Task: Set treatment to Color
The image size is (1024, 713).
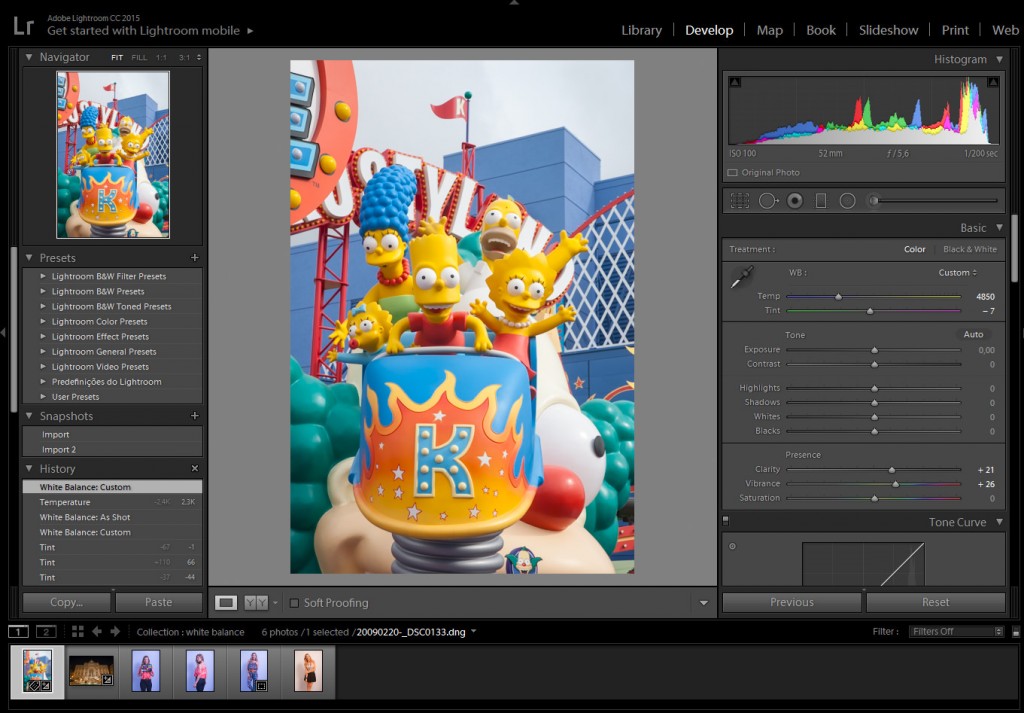Action: coord(914,249)
